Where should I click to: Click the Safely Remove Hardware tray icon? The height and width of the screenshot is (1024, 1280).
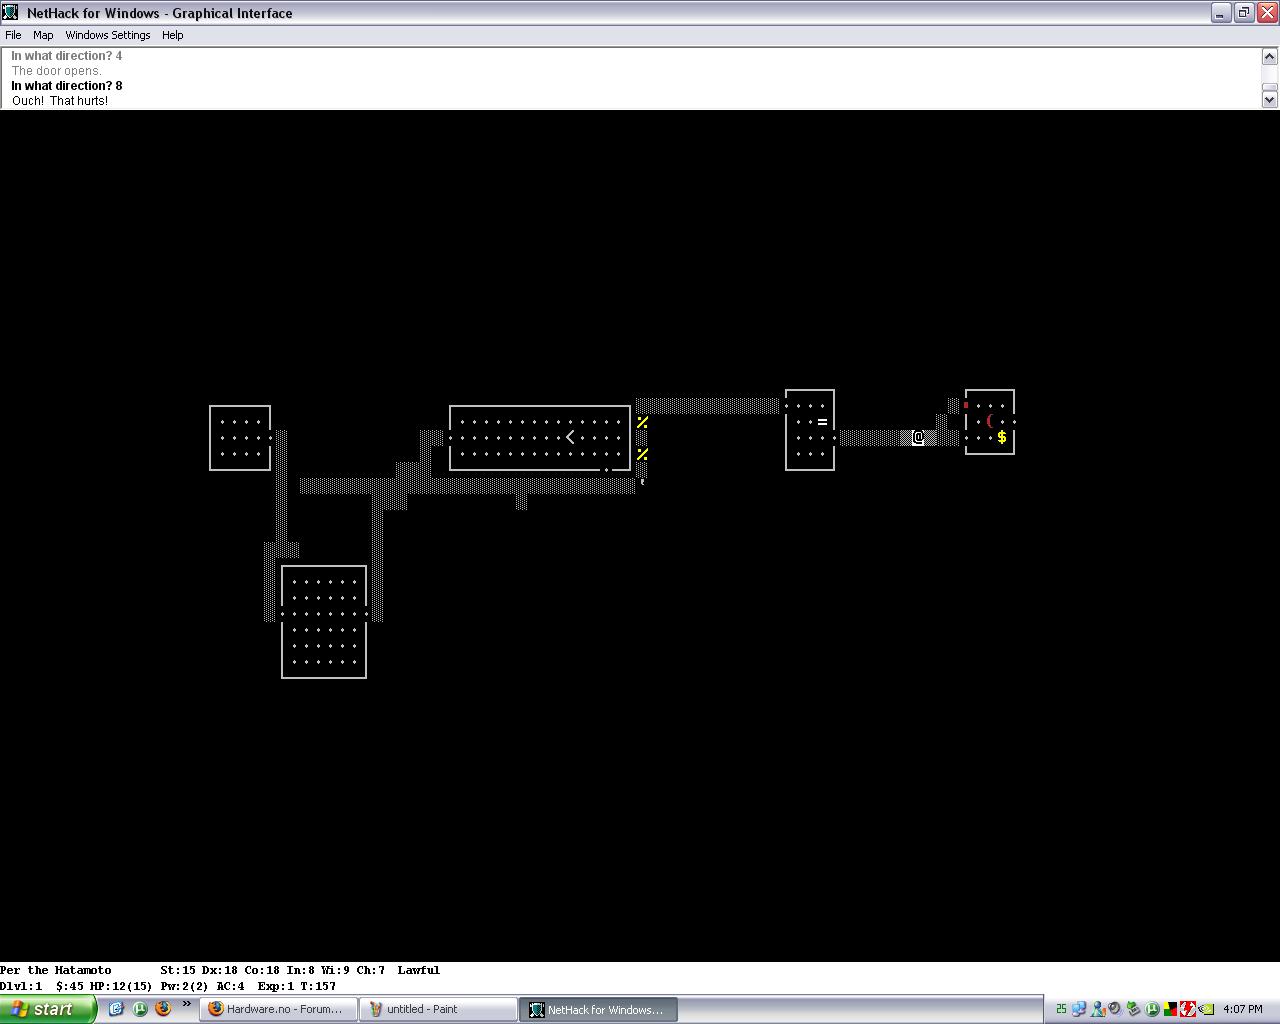(x=1133, y=1009)
